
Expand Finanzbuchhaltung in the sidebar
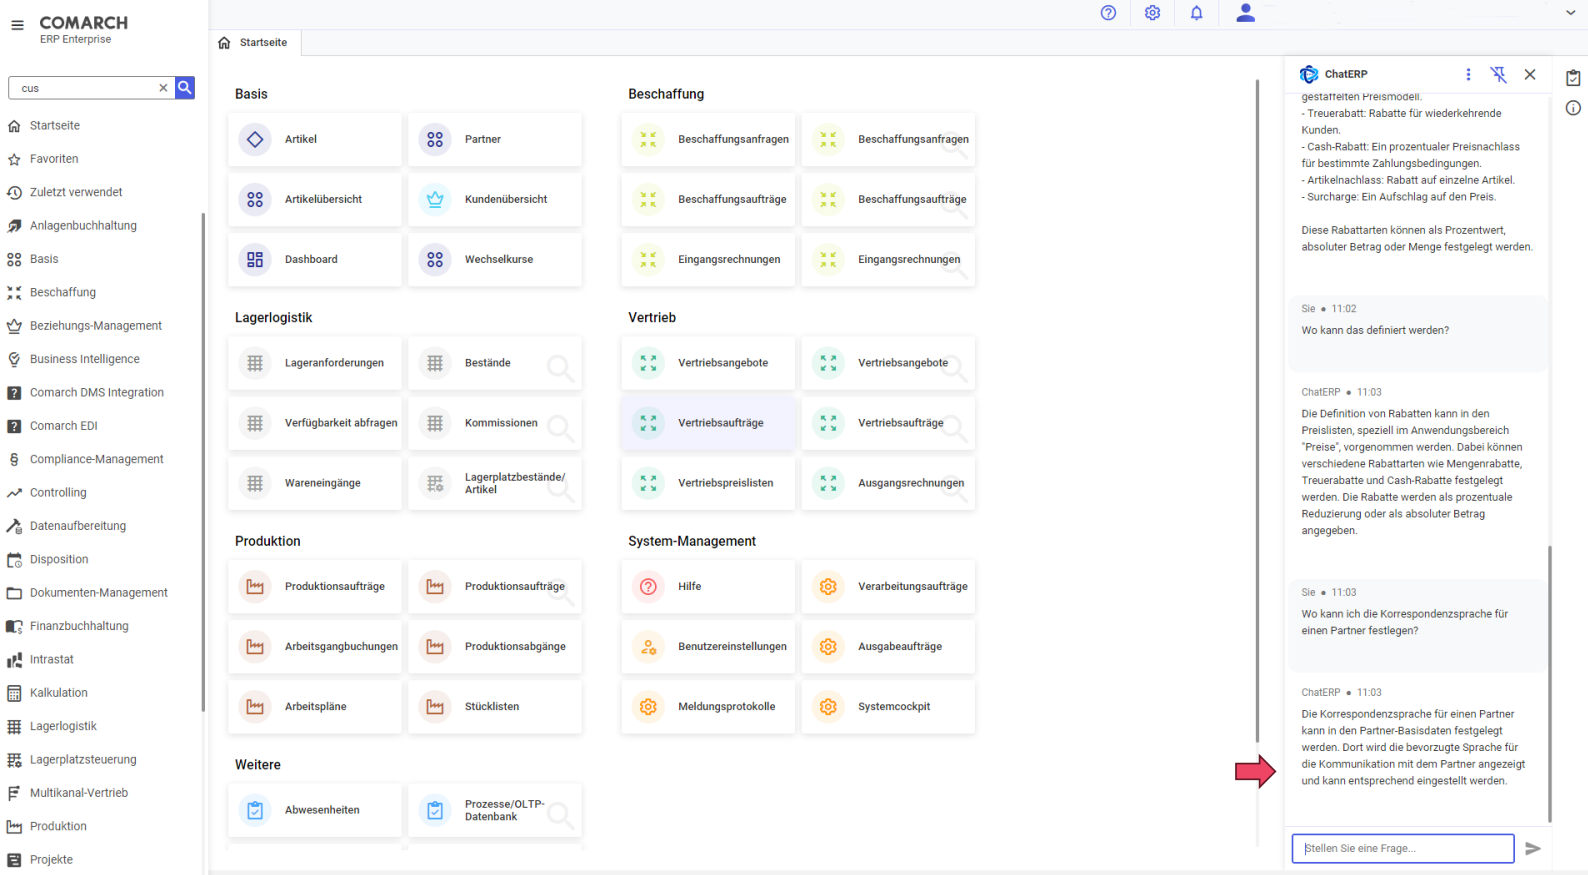[x=79, y=626]
